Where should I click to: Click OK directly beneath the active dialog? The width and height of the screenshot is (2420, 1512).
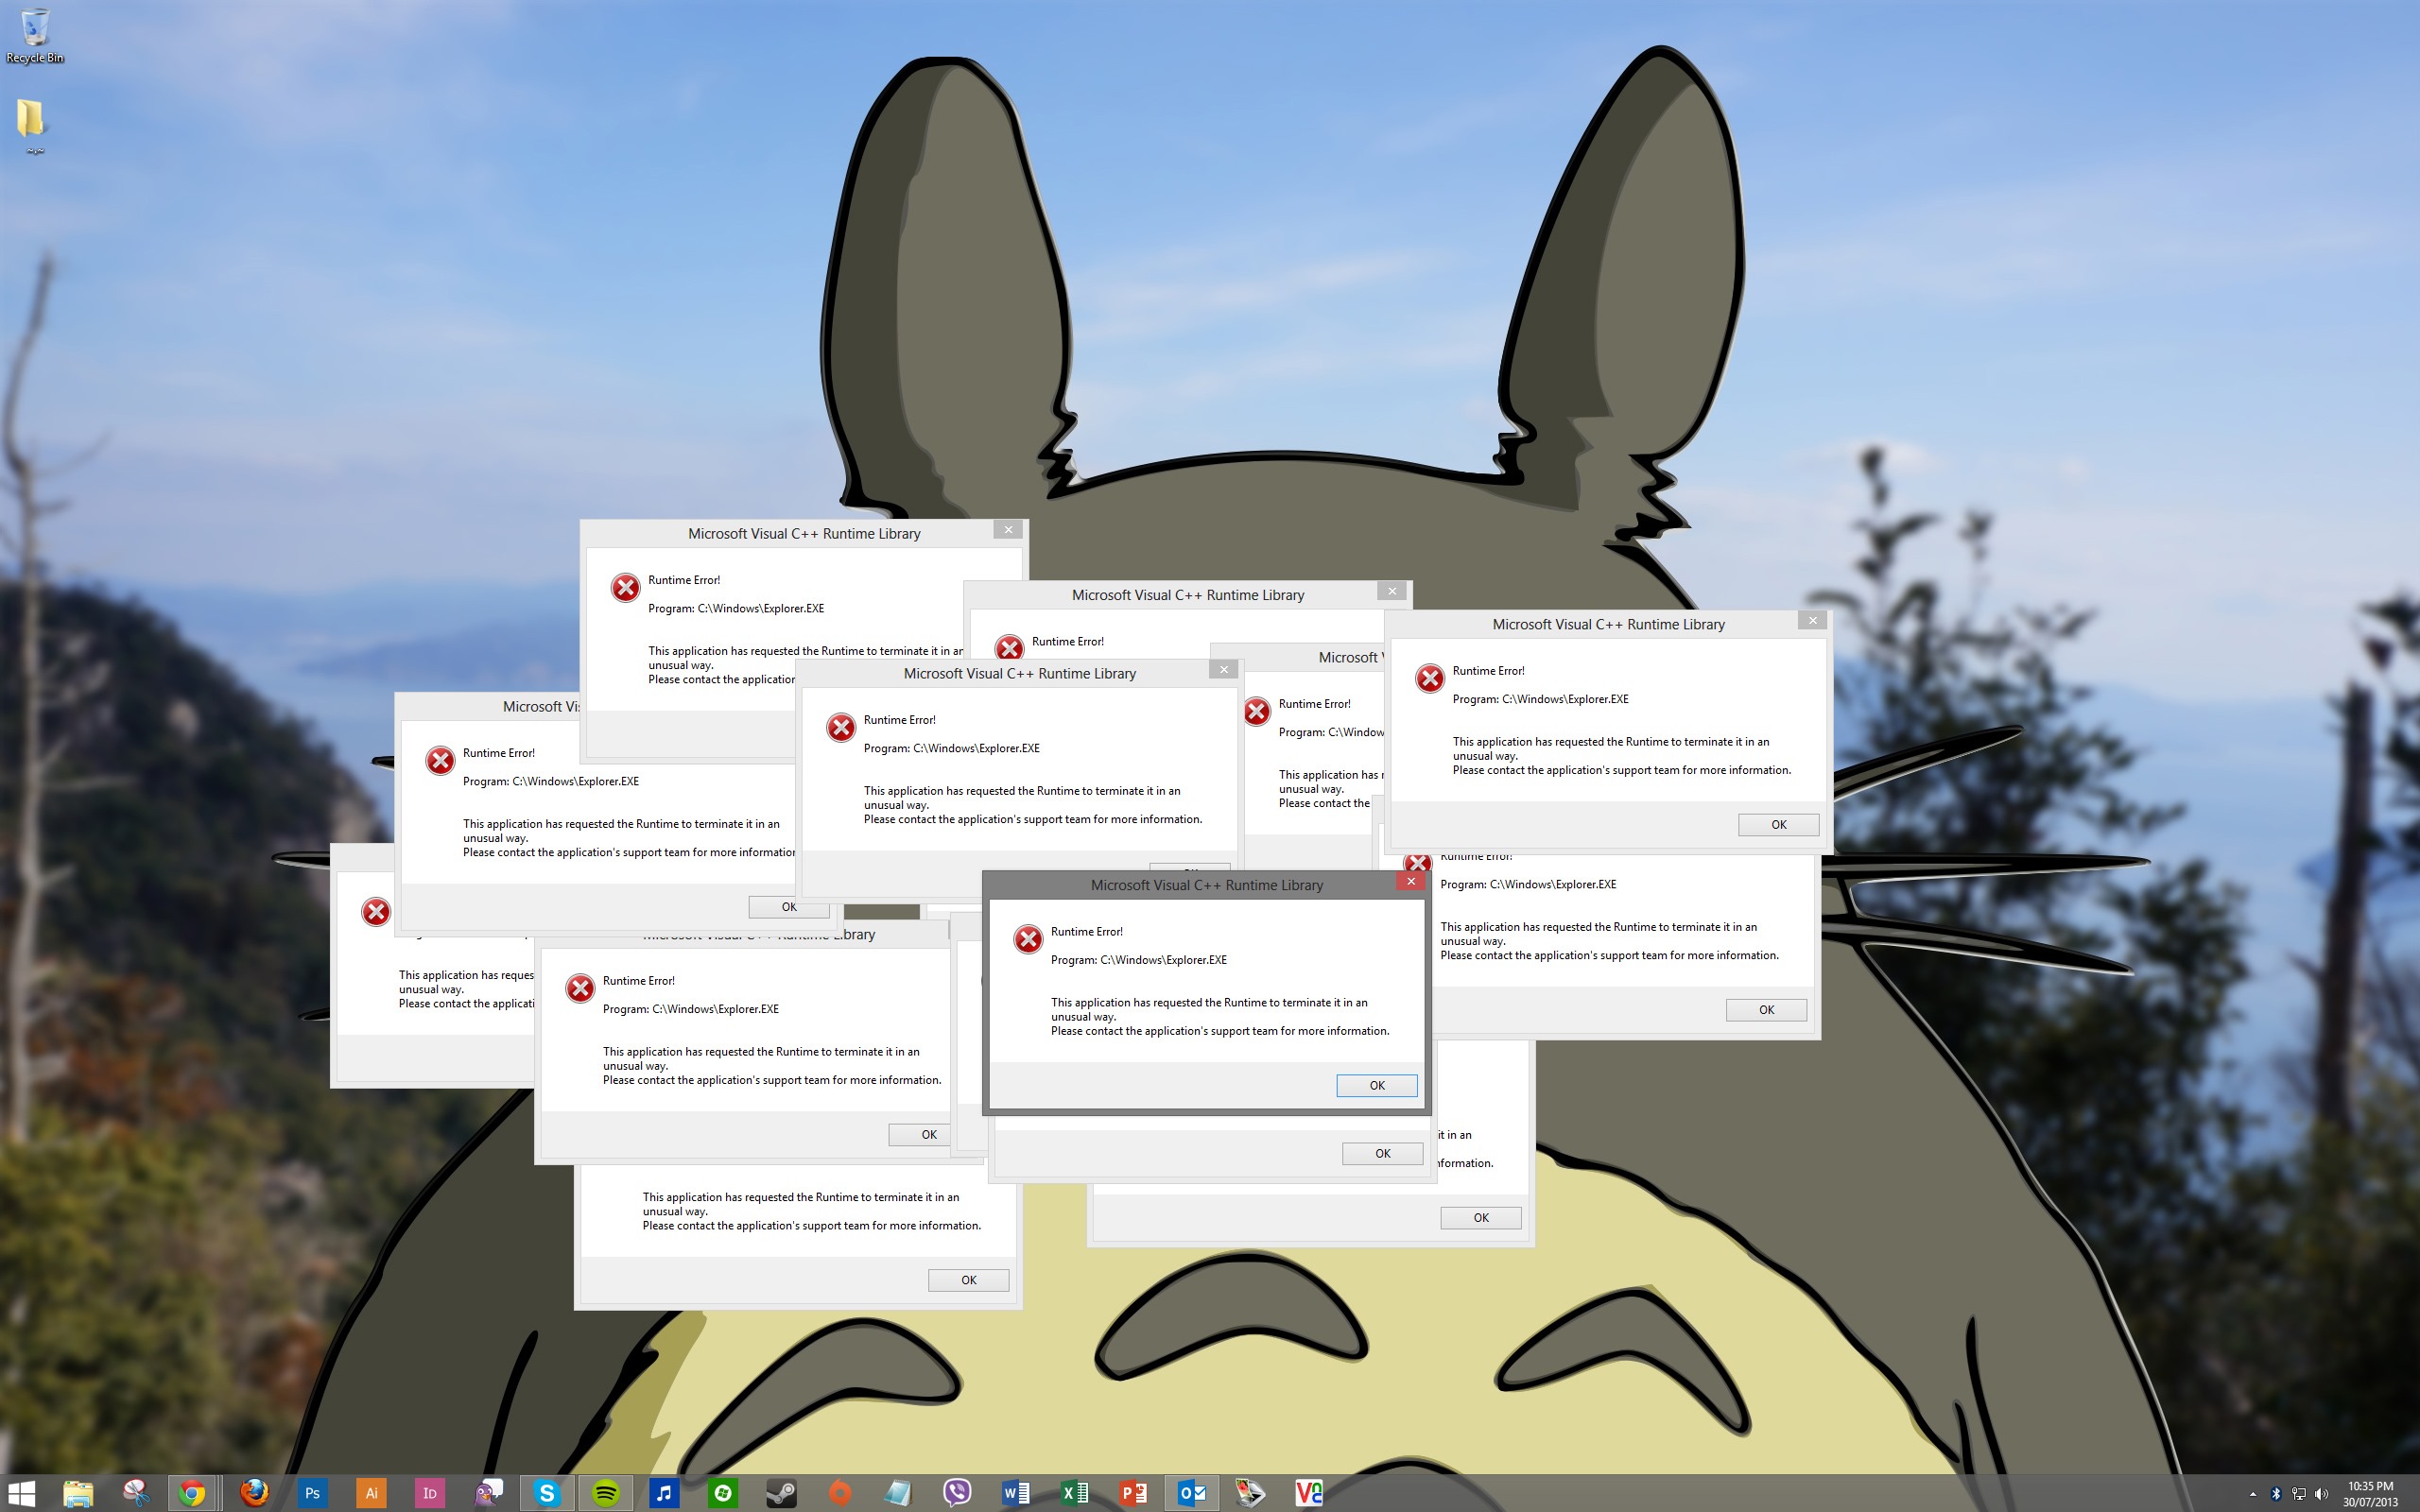(1383, 1153)
